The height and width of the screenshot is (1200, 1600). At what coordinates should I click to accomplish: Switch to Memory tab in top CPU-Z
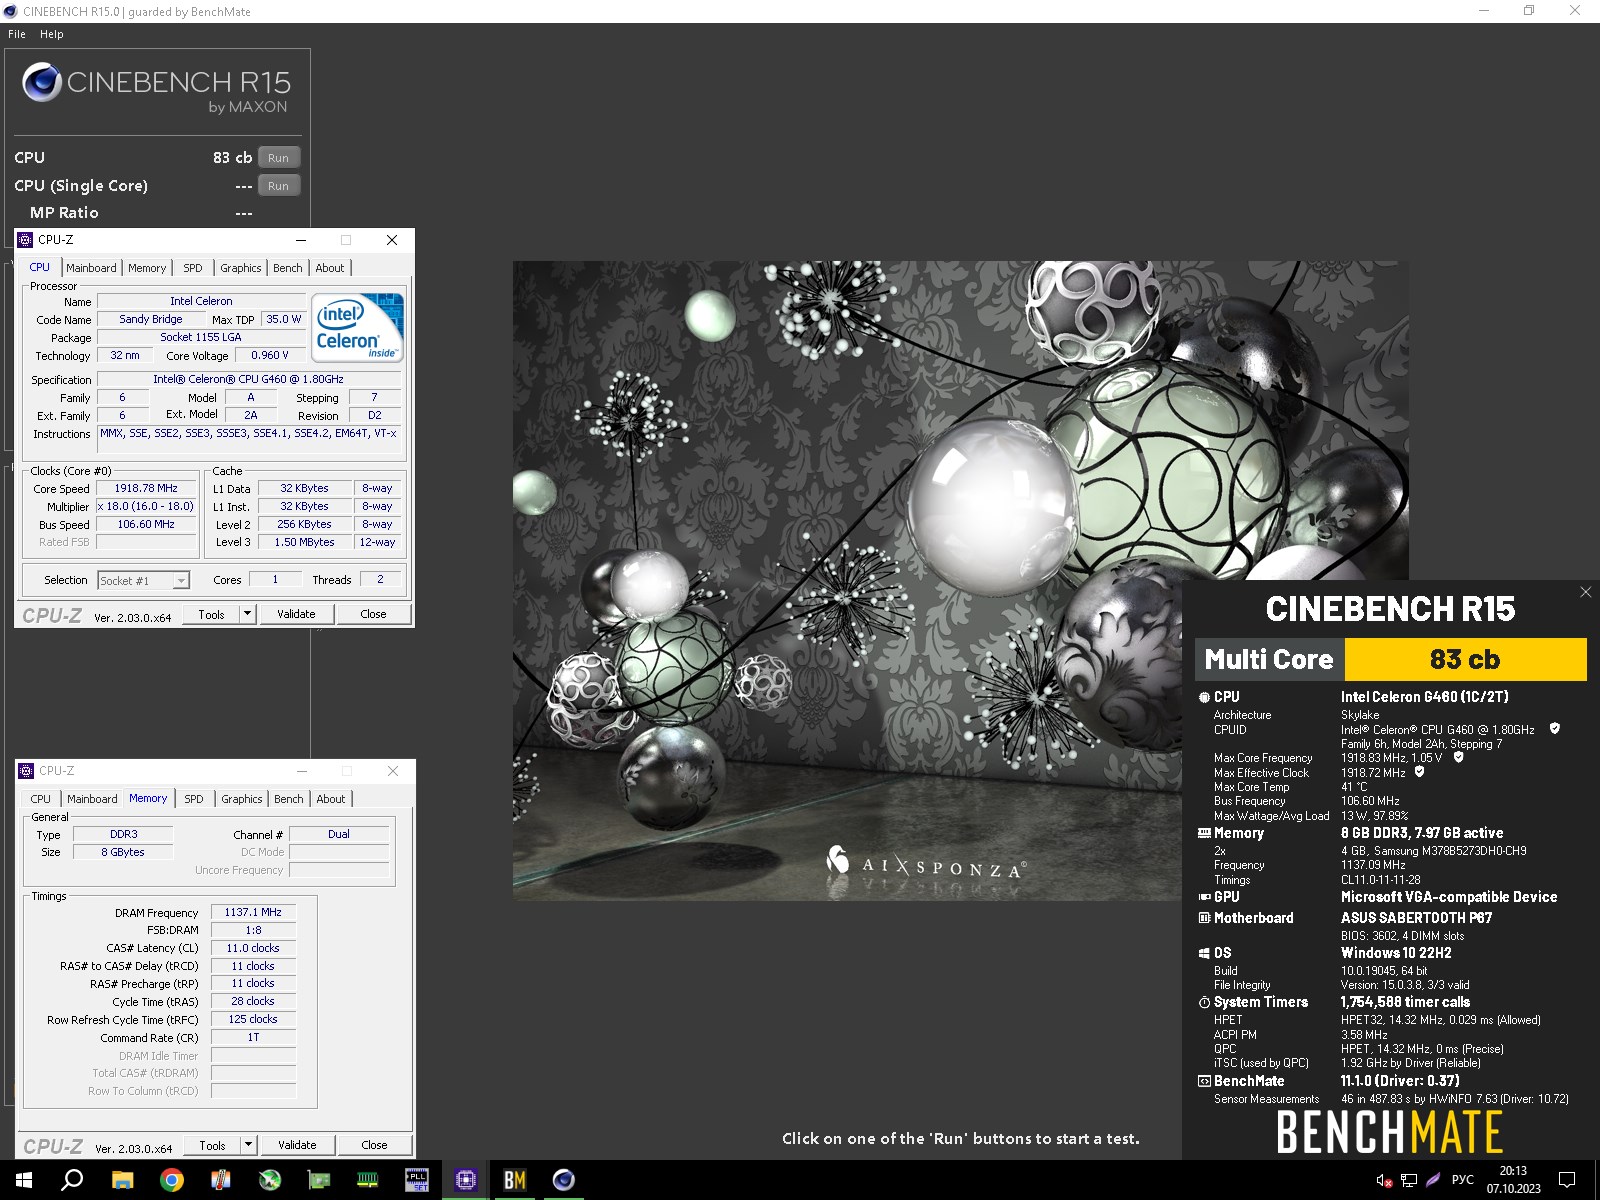[x=147, y=268]
